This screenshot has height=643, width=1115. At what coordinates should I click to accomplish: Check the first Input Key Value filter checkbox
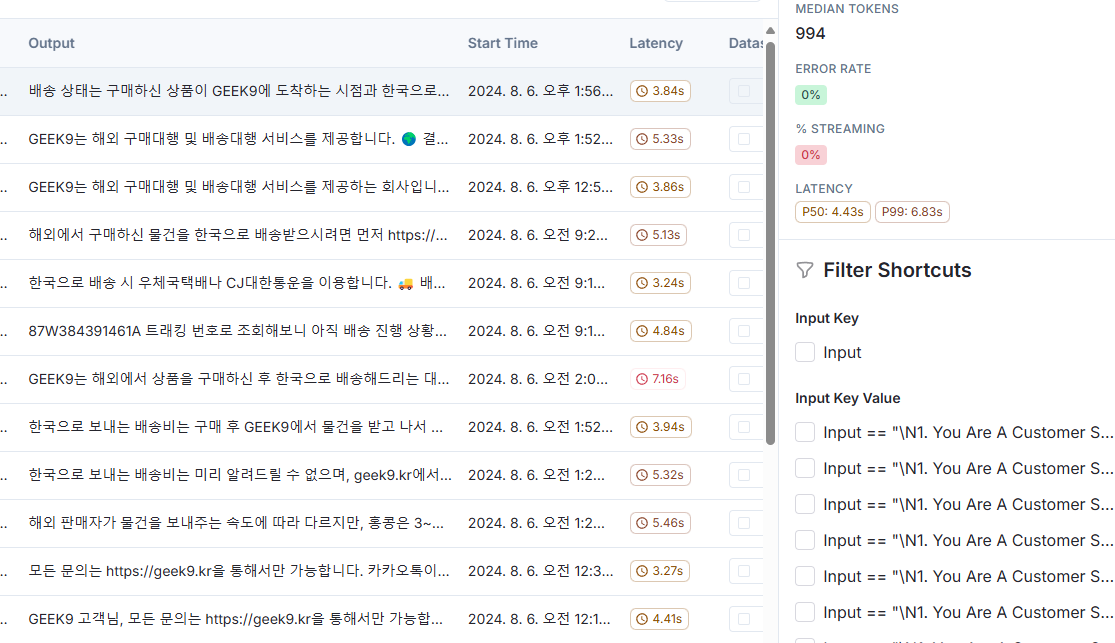(x=805, y=432)
